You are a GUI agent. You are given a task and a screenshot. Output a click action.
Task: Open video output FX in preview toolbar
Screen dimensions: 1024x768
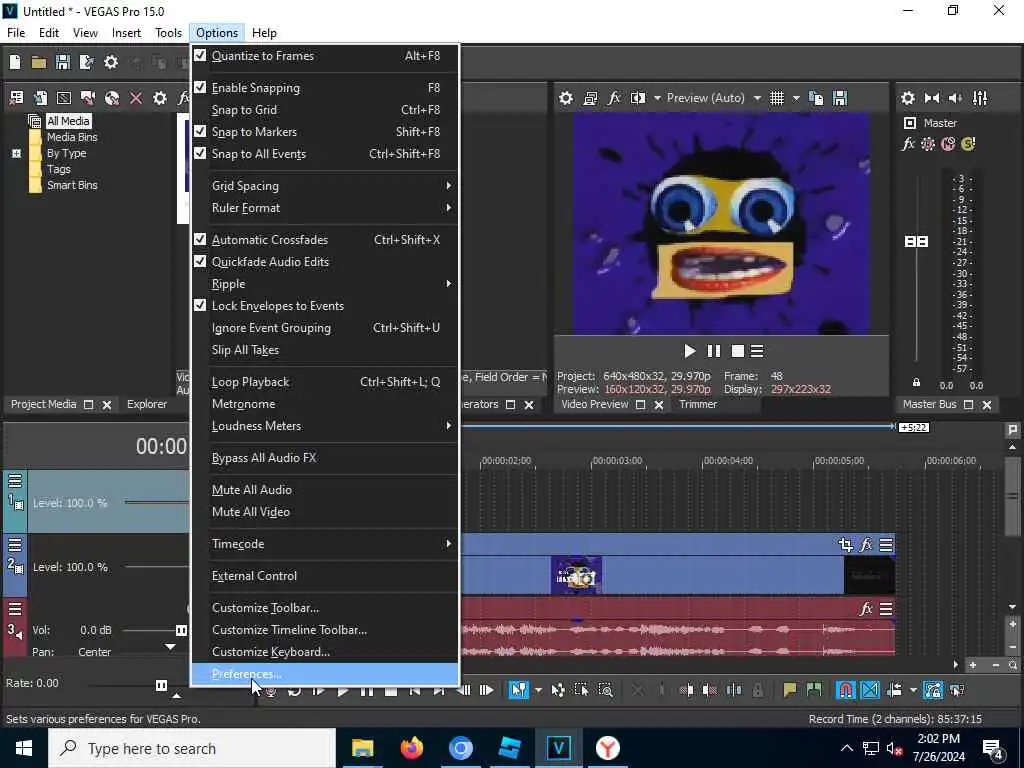coord(614,98)
